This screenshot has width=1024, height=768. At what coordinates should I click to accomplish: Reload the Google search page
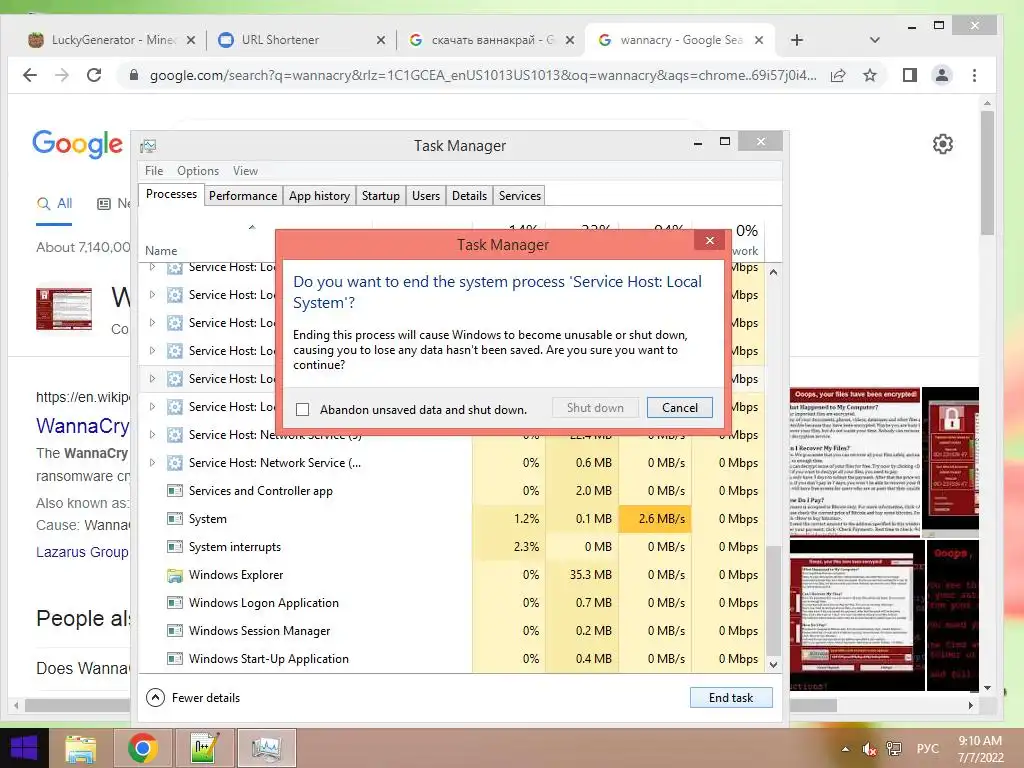(x=94, y=75)
